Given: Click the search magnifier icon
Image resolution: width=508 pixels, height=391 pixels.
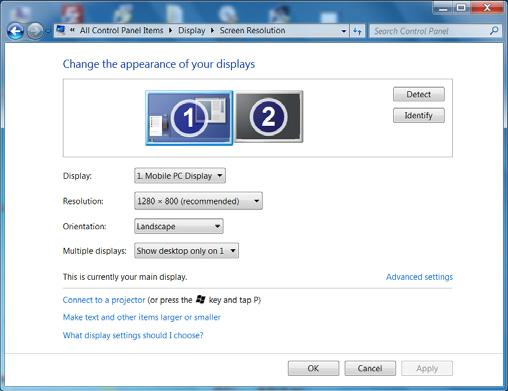Looking at the screenshot, I should pos(494,31).
